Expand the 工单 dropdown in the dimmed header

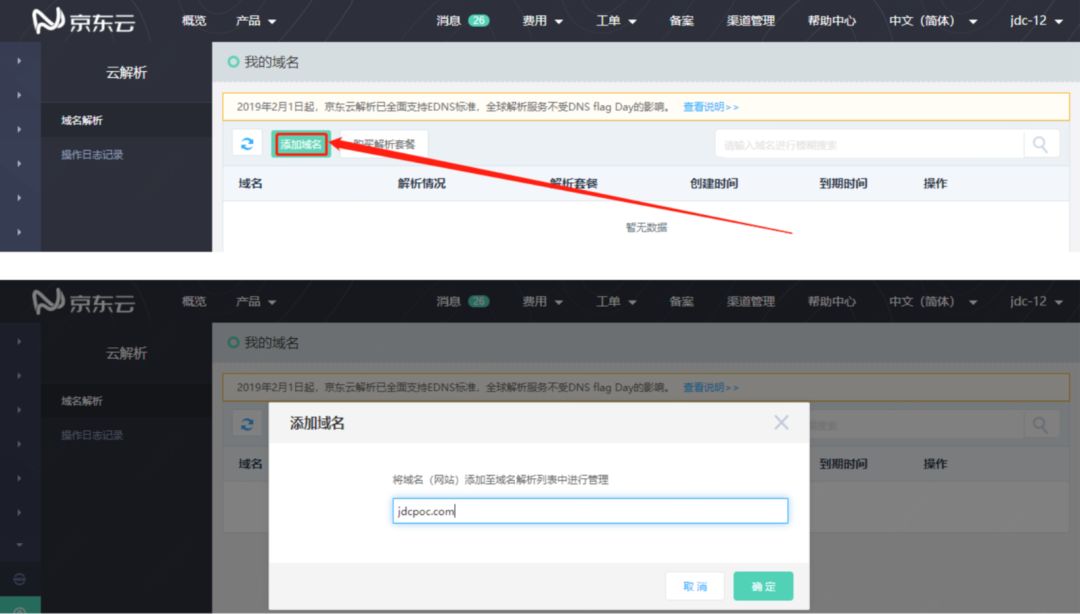(x=616, y=301)
